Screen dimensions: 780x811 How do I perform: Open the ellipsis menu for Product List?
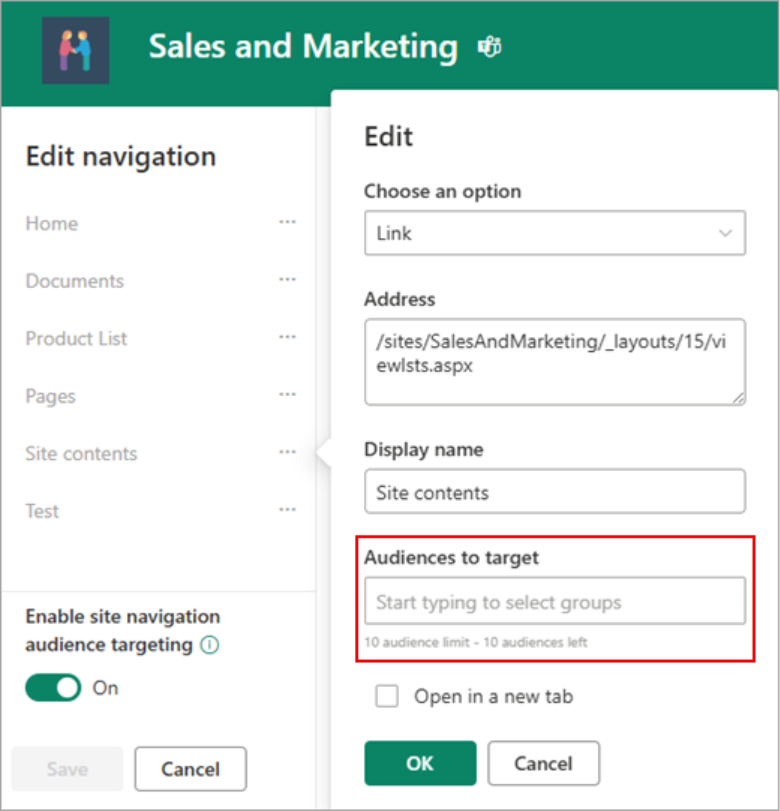(287, 338)
